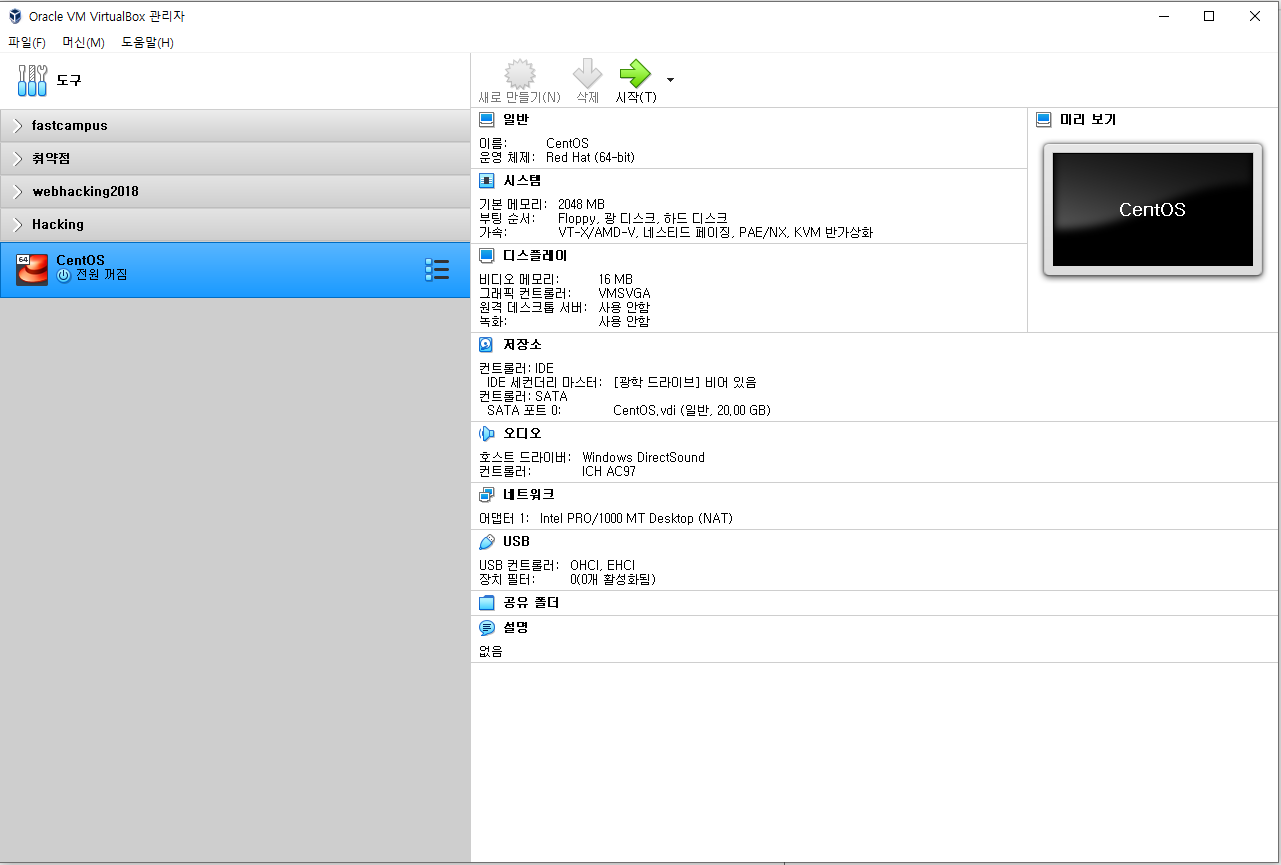Click the 'VT-x/AMD-V' acceleration value line
Screen dimensions: 1281x865
[x=715, y=232]
